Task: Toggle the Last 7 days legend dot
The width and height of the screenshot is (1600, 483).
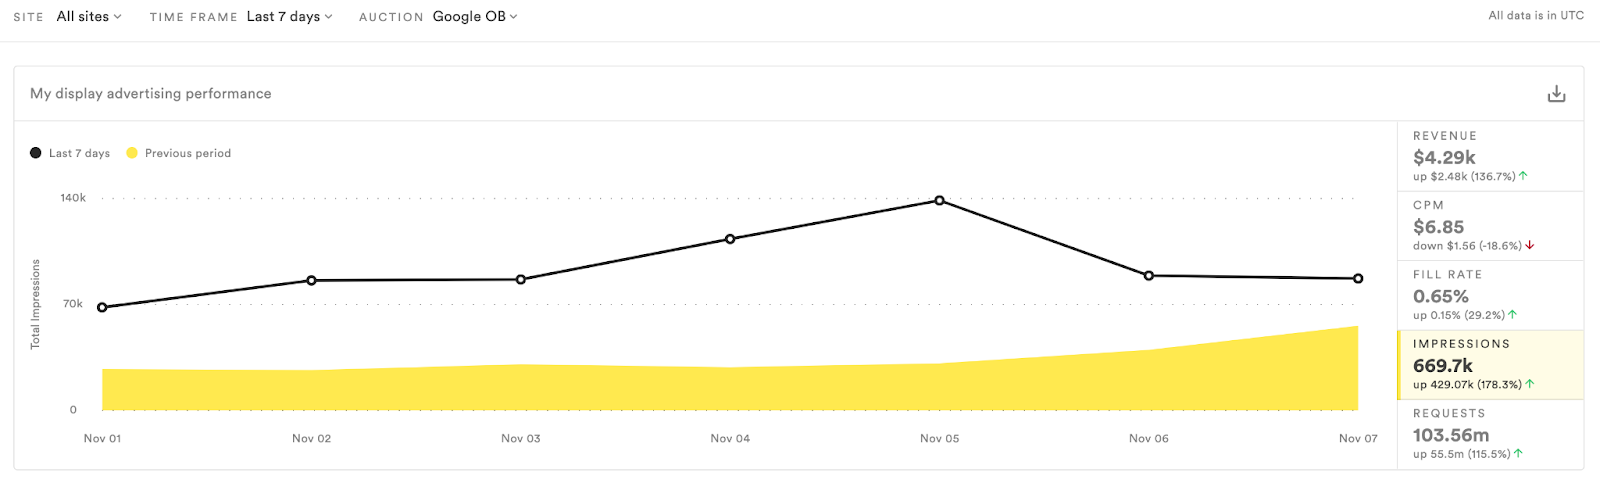Action: tap(36, 153)
